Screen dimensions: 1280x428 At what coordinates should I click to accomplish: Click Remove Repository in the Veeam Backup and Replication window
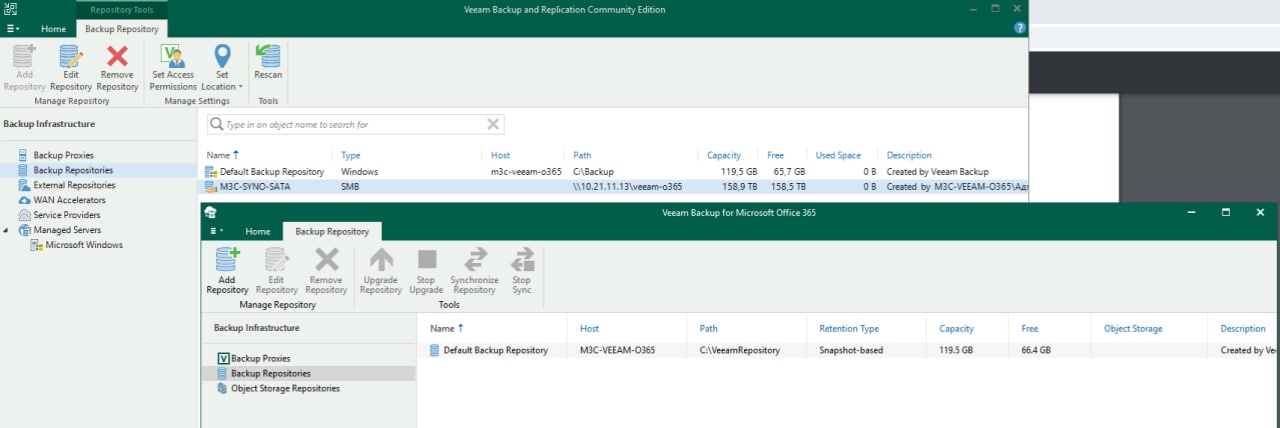point(118,68)
